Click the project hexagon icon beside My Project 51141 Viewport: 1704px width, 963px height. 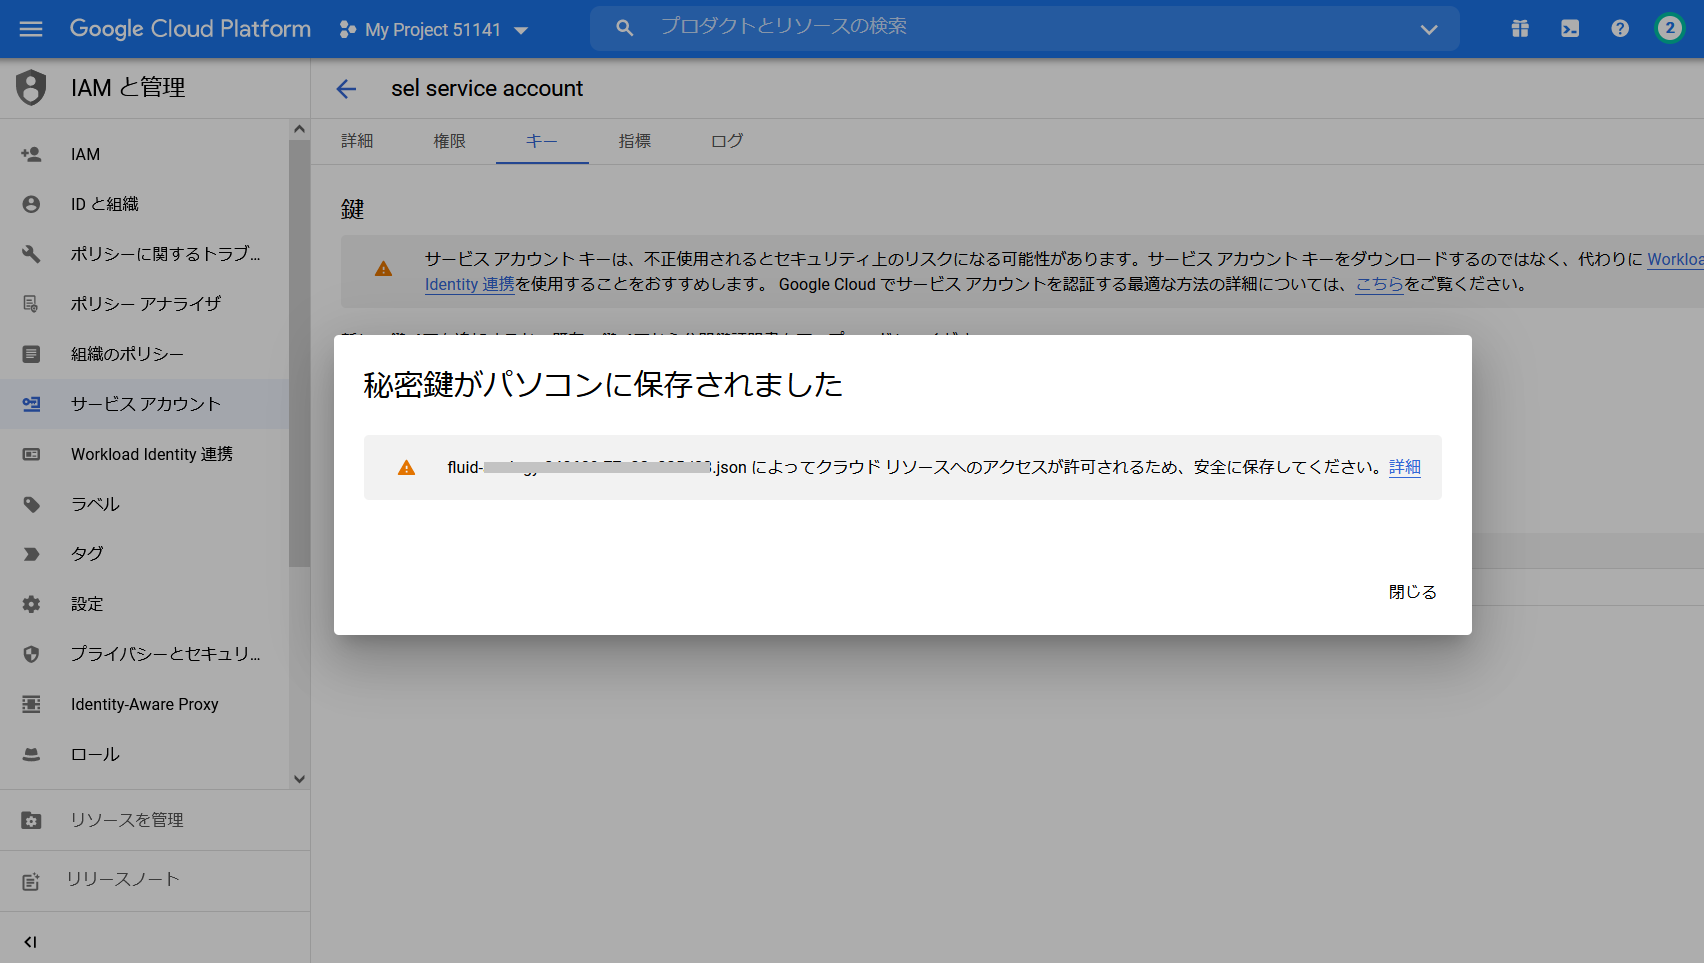tap(347, 30)
